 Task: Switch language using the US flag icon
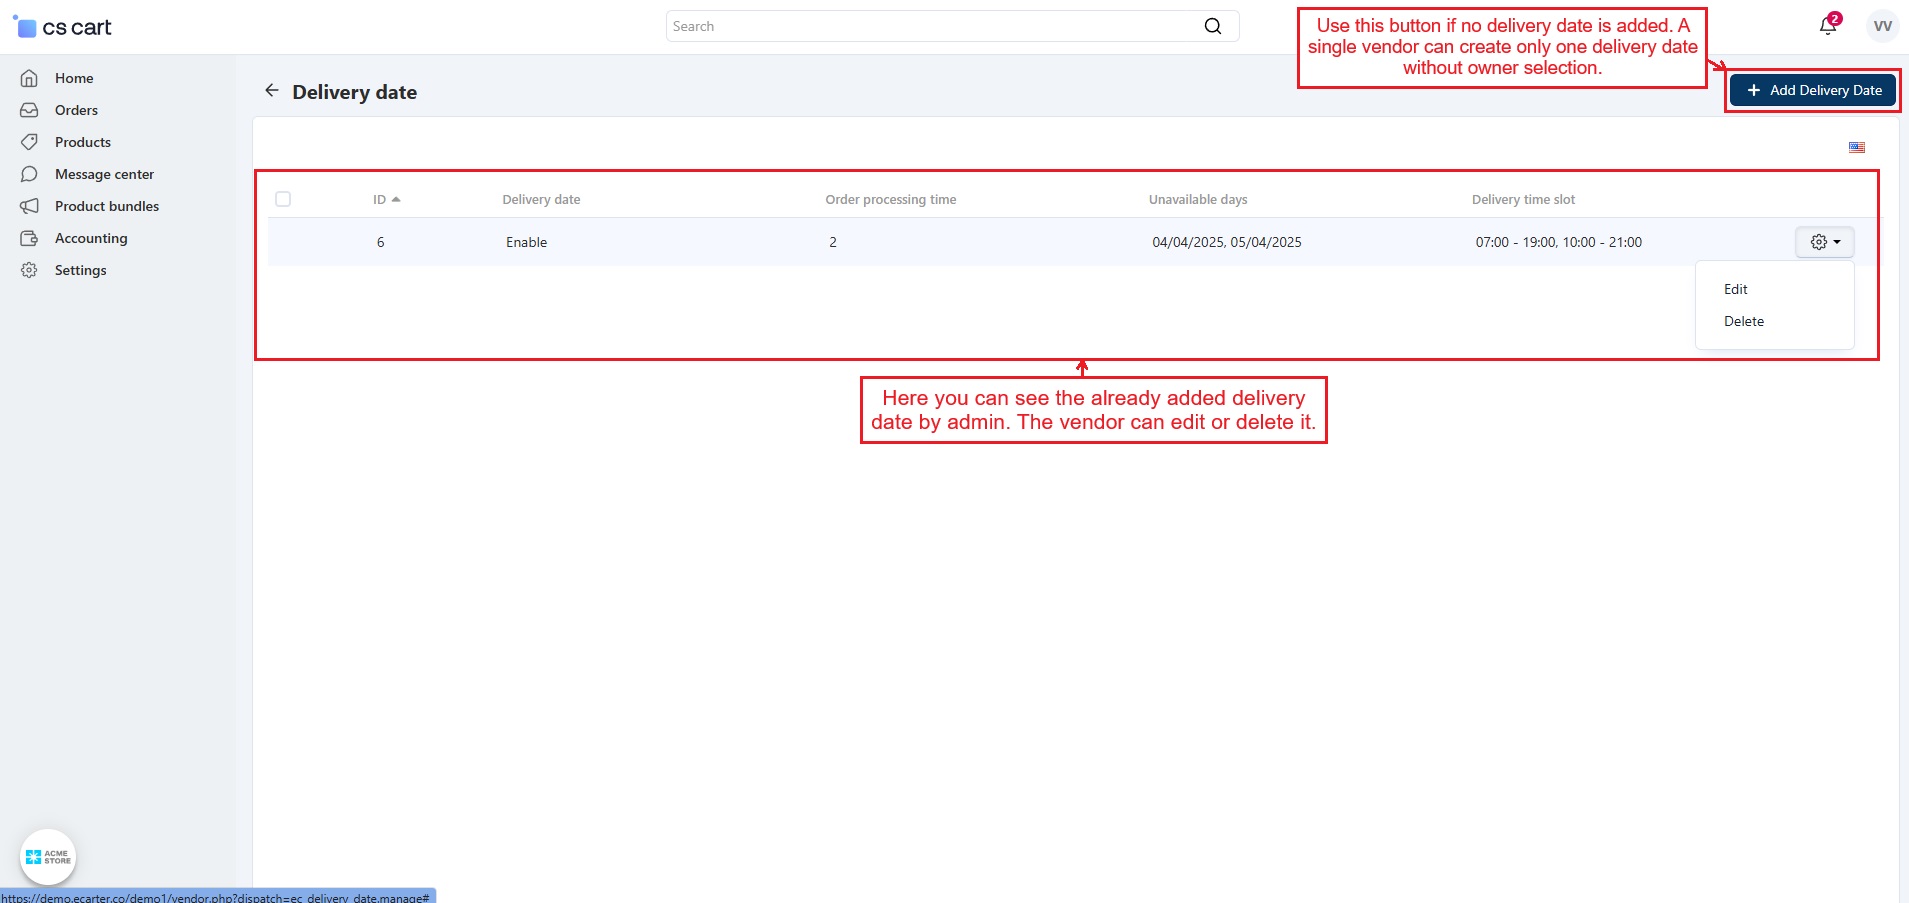pos(1856,147)
